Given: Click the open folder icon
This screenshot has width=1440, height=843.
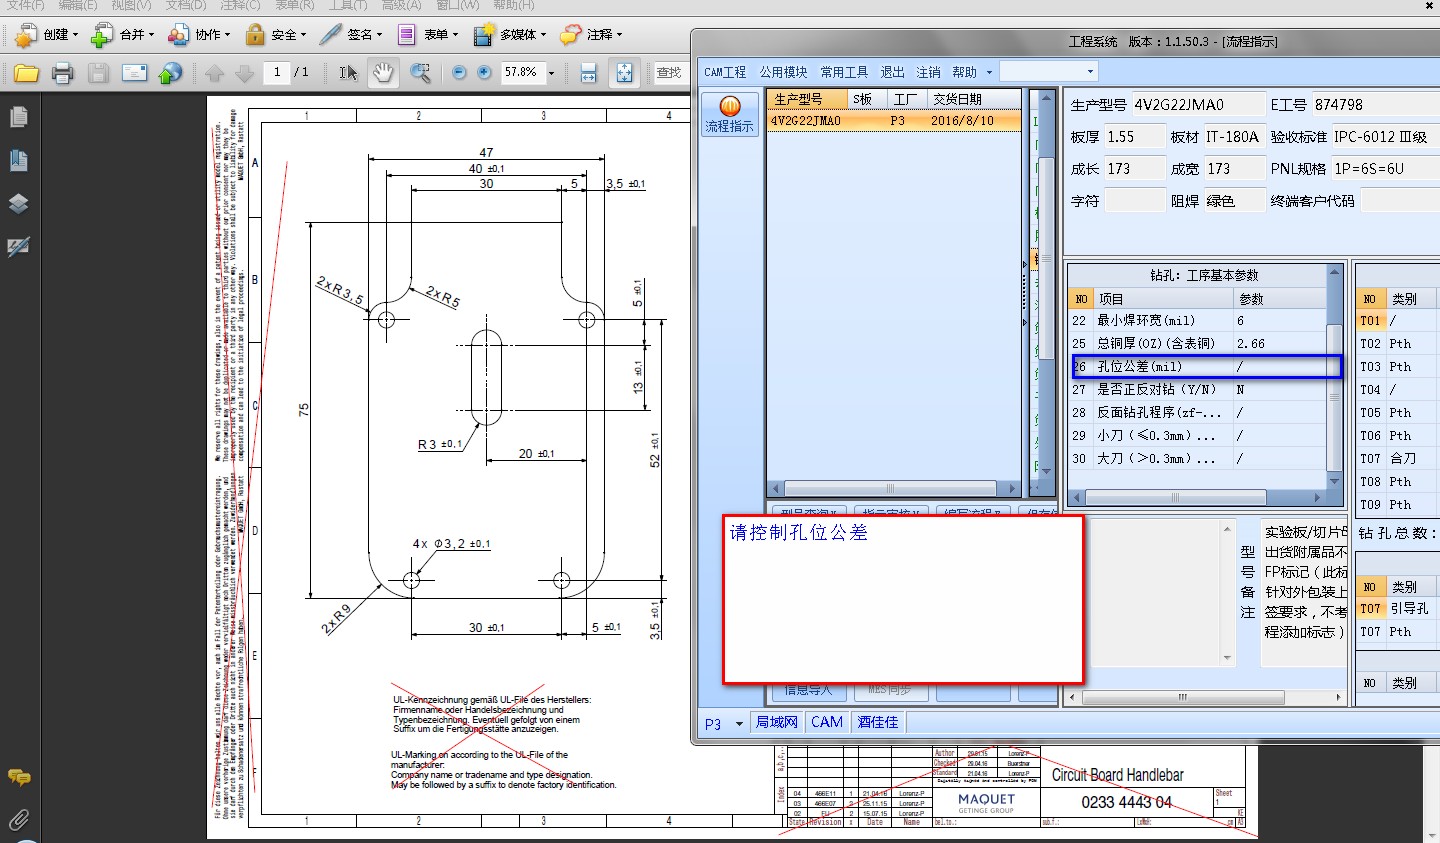Looking at the screenshot, I should point(26,73).
